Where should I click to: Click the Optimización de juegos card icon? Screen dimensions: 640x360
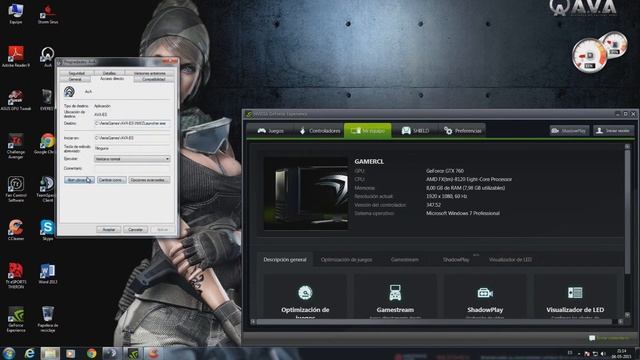[x=305, y=292]
